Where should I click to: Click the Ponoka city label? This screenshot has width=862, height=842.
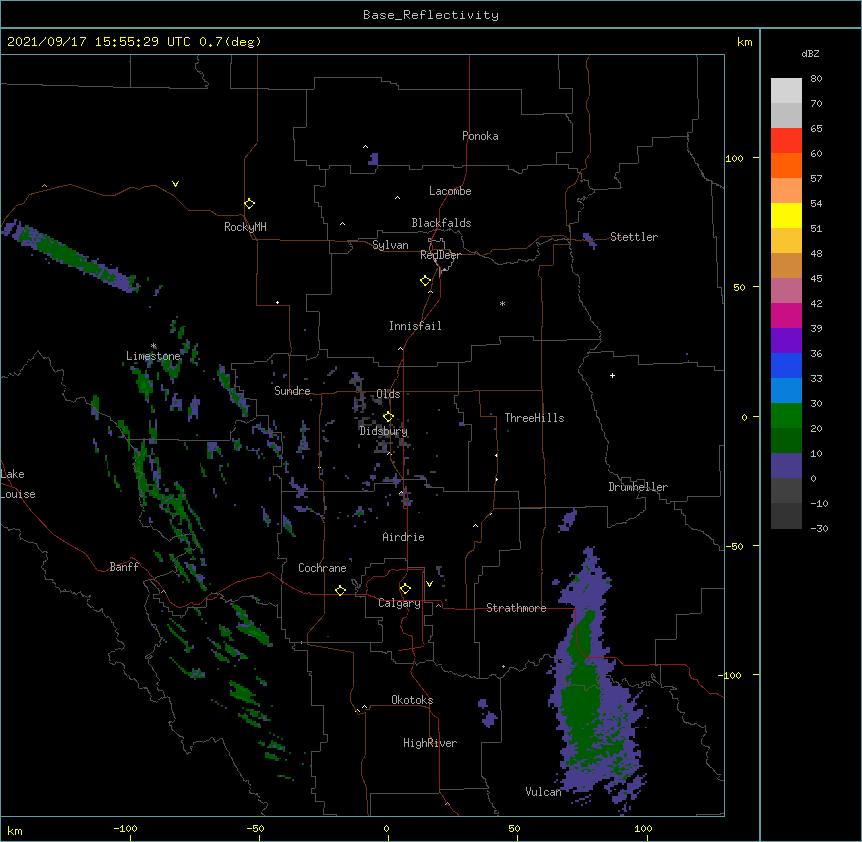coord(480,136)
